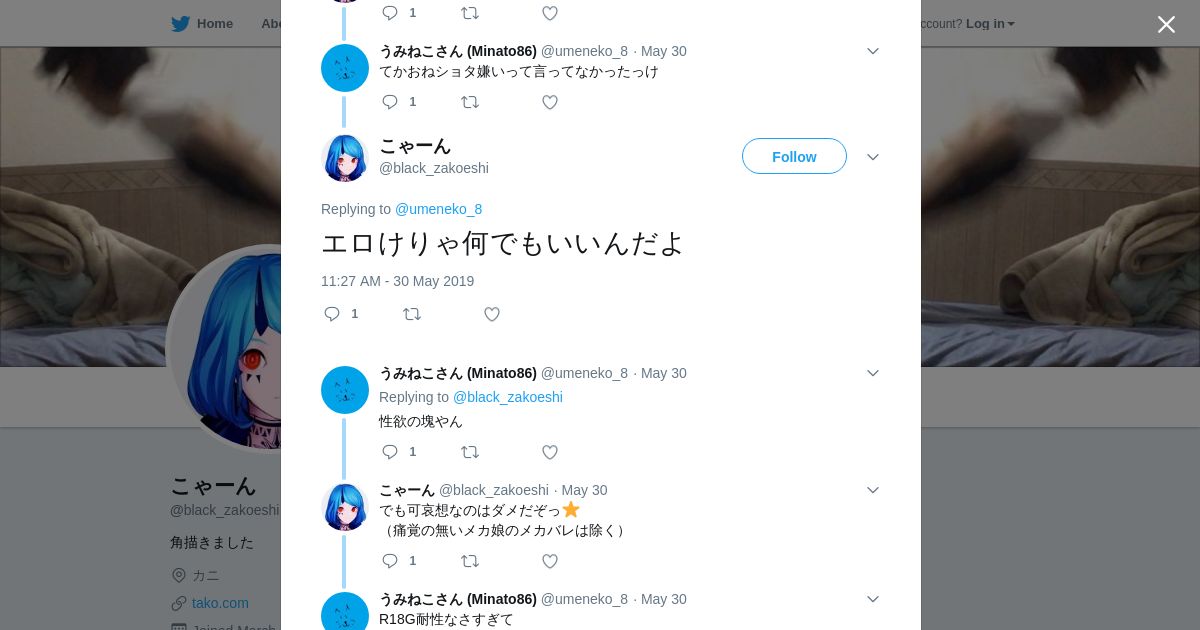Screen dimensions: 1200x630
Task: Retweet the 性欲の塊やん reply
Action: (x=470, y=452)
